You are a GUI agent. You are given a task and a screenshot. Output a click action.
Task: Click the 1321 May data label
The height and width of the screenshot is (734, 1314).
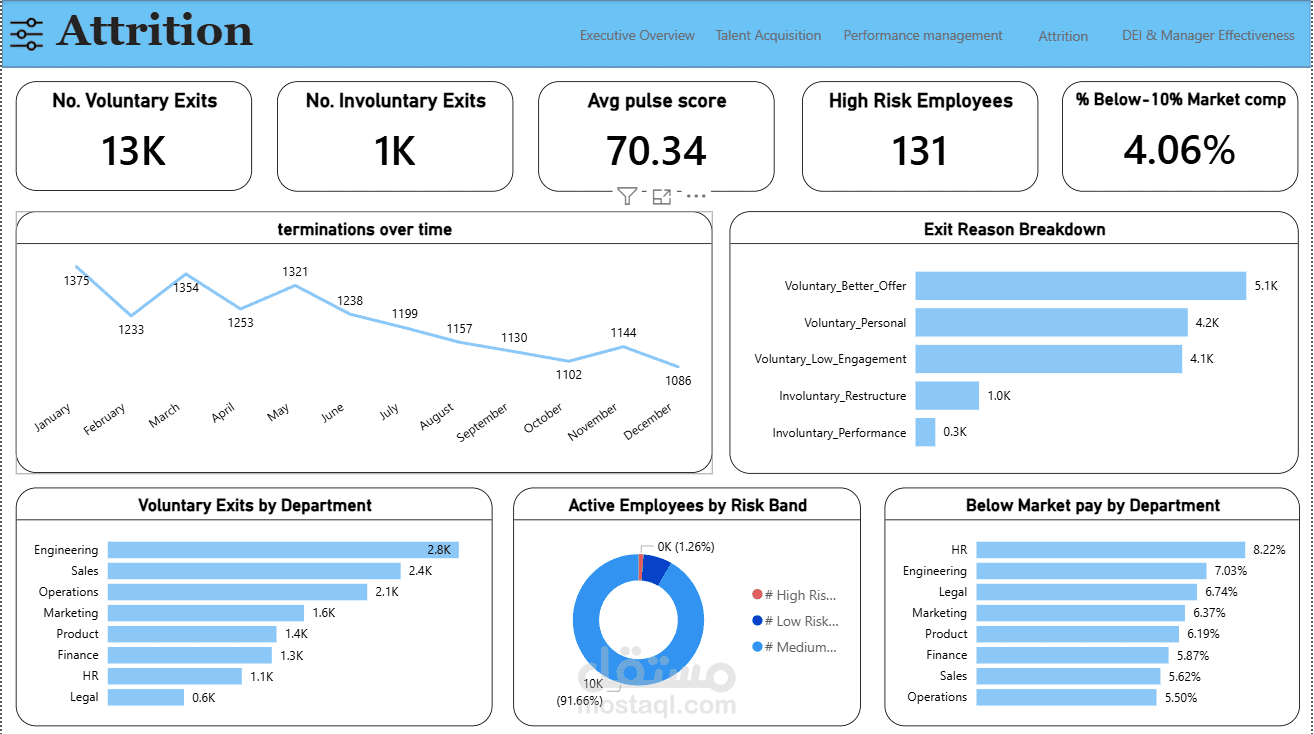[x=295, y=272]
